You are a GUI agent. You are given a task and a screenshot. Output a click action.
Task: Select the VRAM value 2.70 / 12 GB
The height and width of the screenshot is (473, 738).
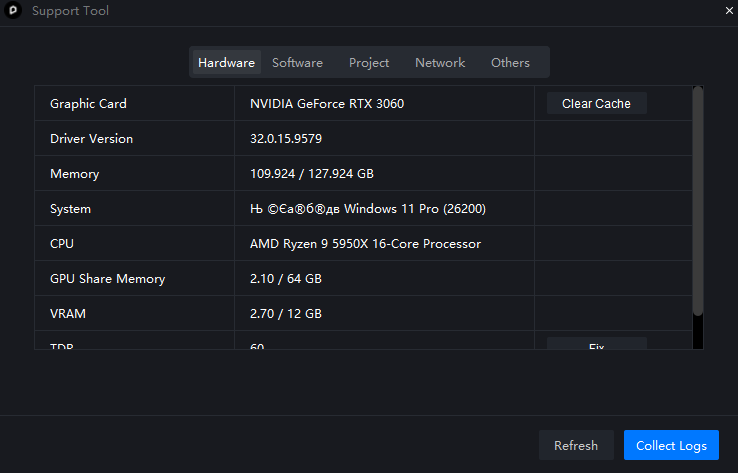click(286, 314)
